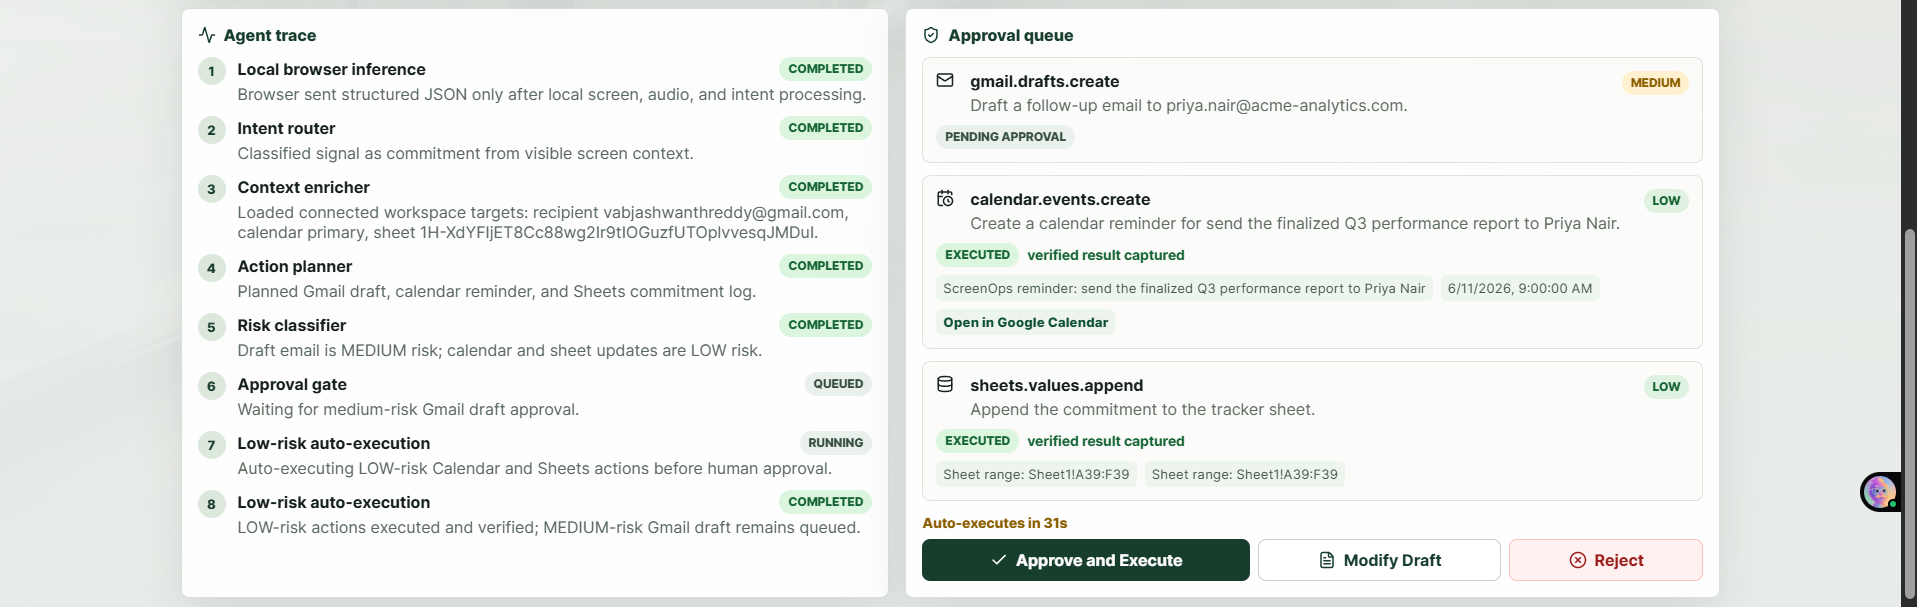The image size is (1917, 607).
Task: Select the final Low-risk auto-execution COMPLETED step
Action: 333,502
